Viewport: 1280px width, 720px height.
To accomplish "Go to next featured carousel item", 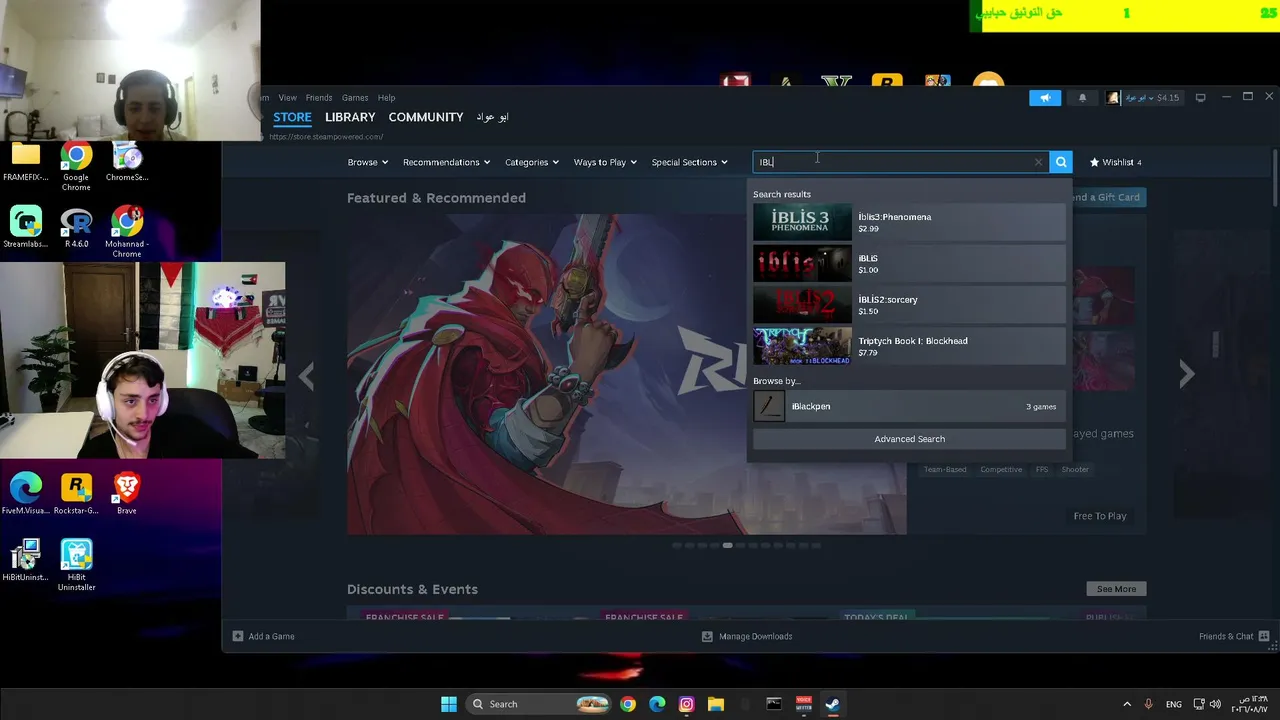I will coord(1186,375).
